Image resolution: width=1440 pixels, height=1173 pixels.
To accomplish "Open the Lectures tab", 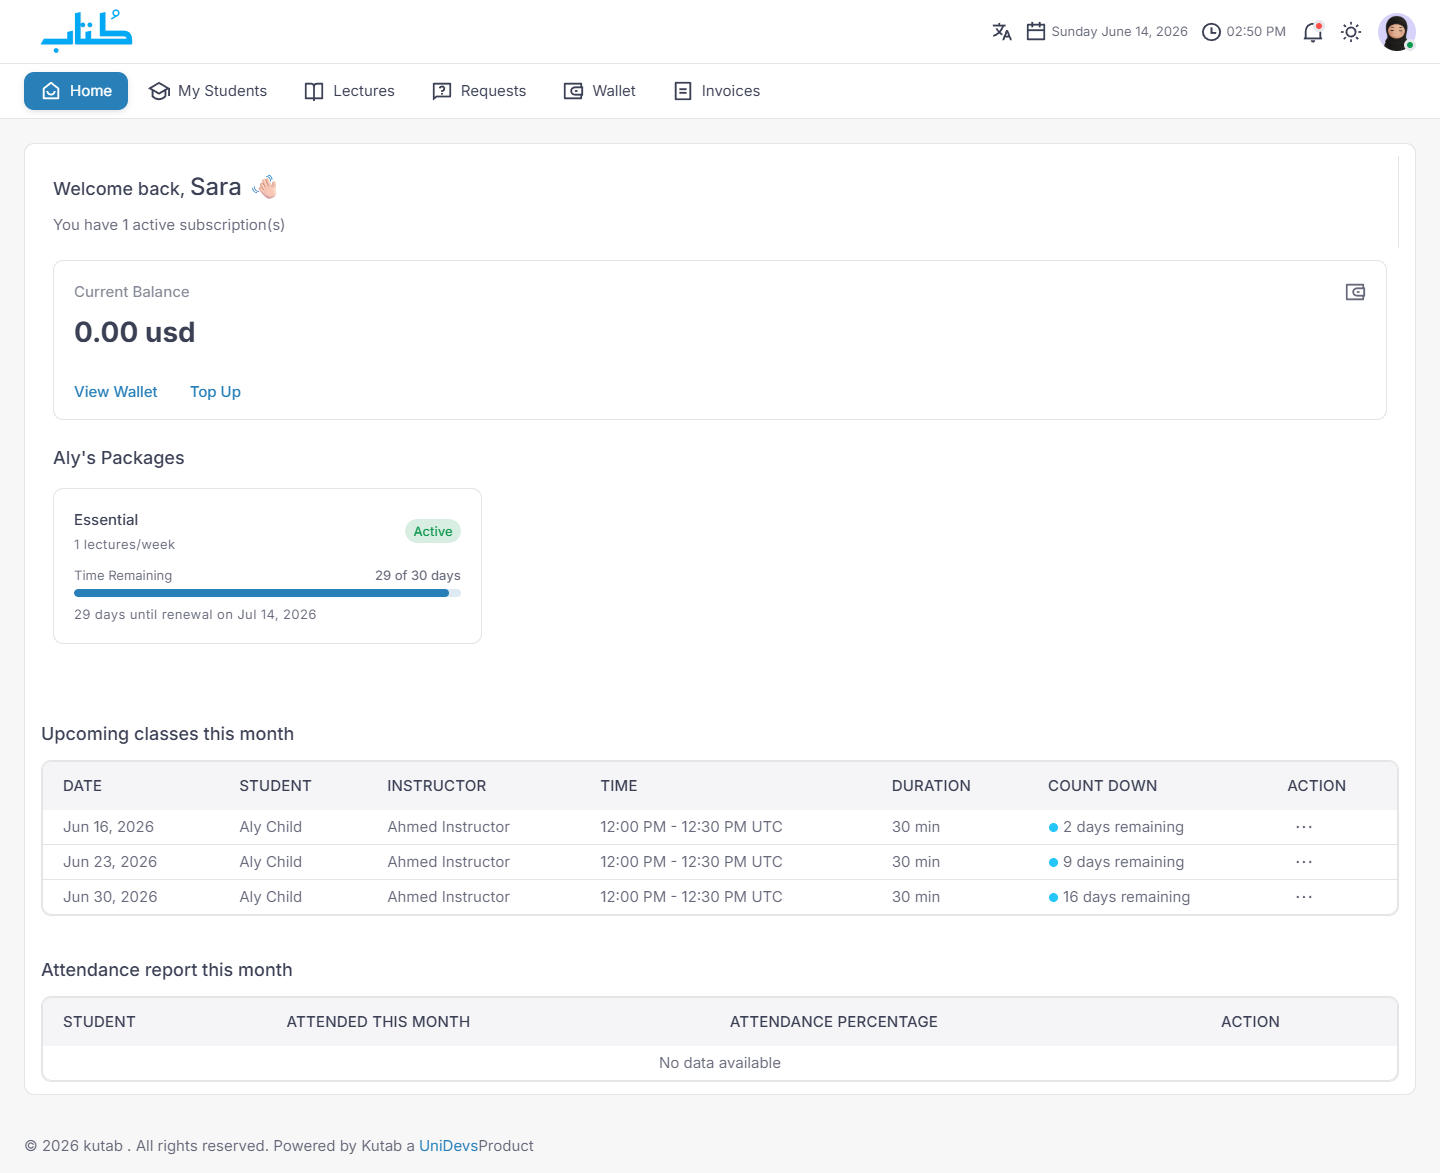I will point(350,91).
